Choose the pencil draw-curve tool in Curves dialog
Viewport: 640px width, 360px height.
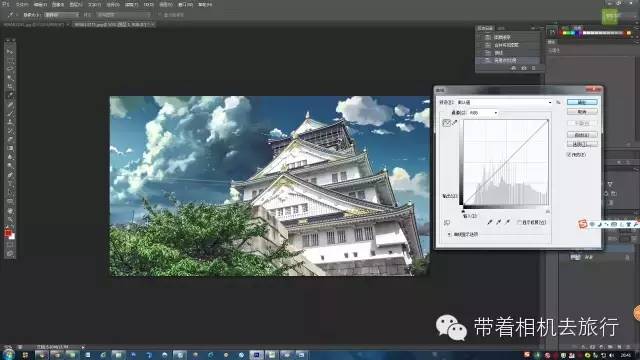tap(455, 122)
